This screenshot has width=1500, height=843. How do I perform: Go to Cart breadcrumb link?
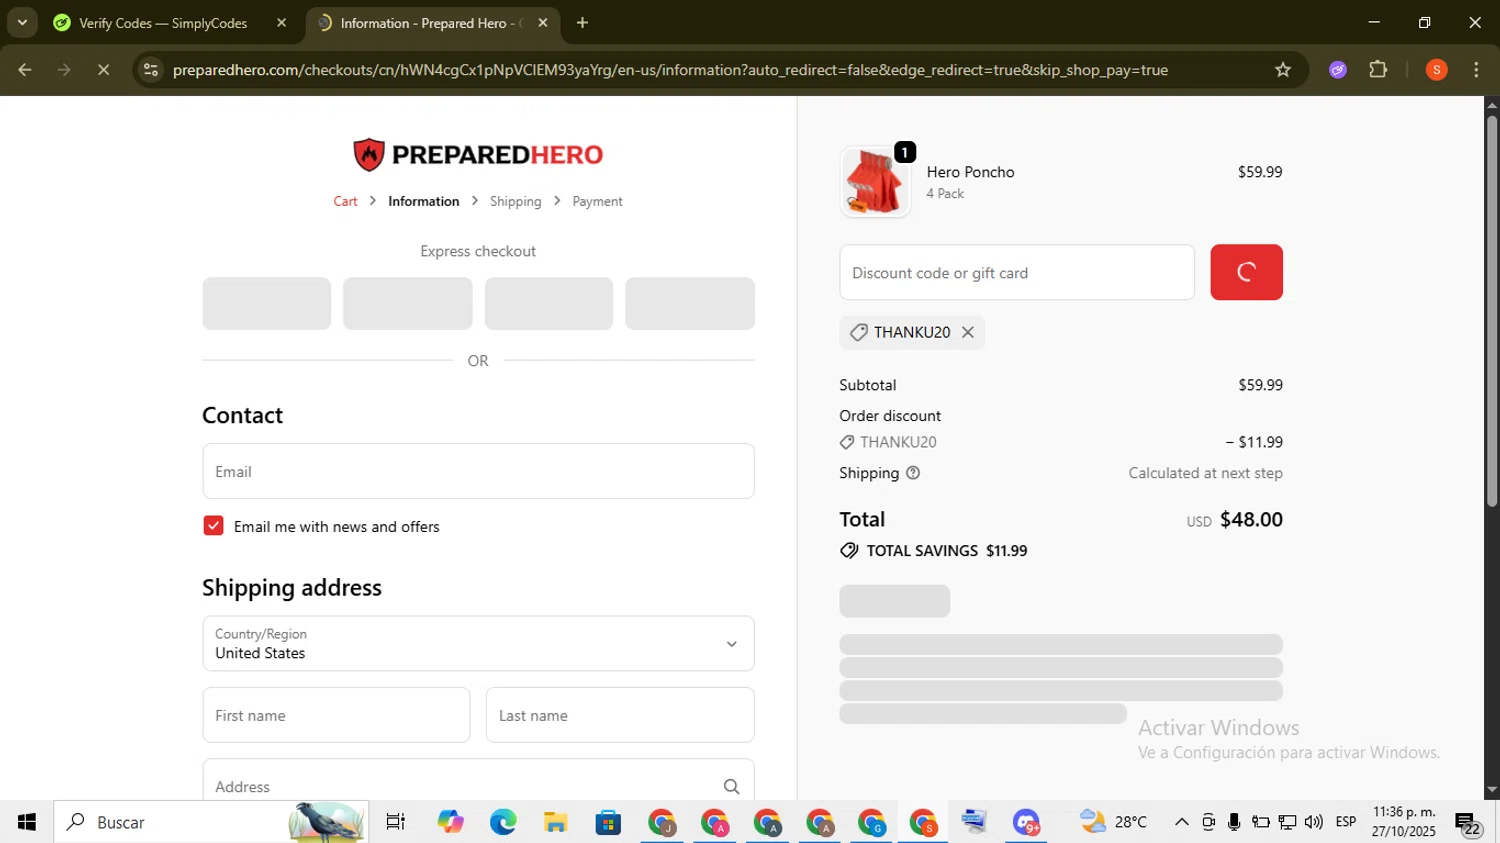345,201
